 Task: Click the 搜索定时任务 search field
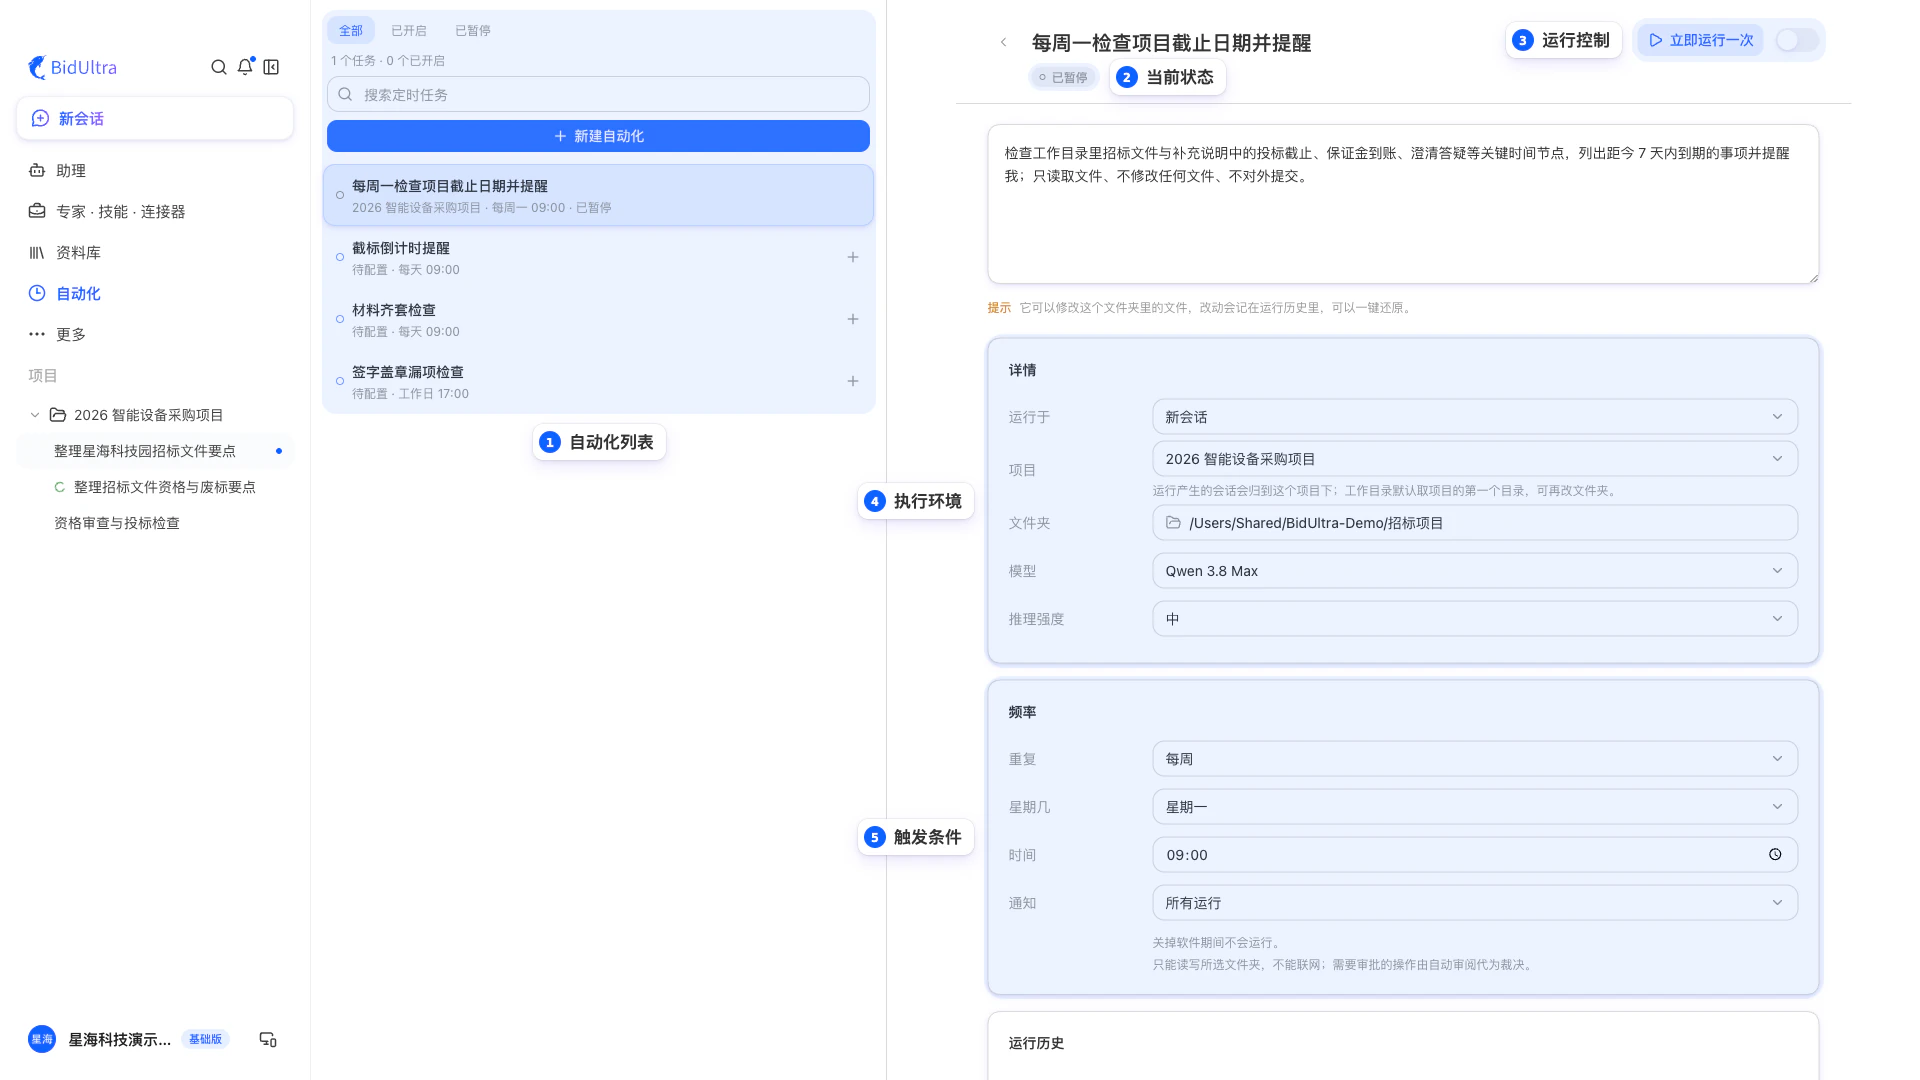598,94
